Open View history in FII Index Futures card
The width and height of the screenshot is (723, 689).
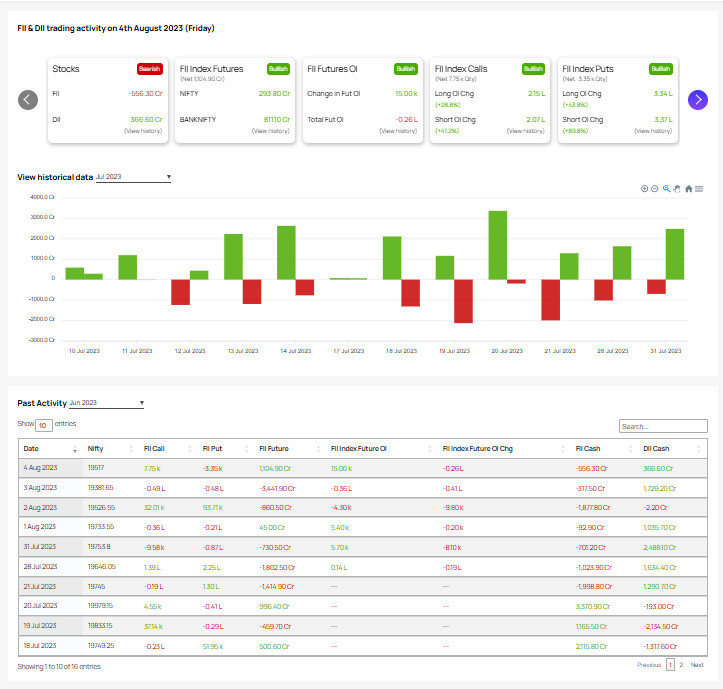271,131
